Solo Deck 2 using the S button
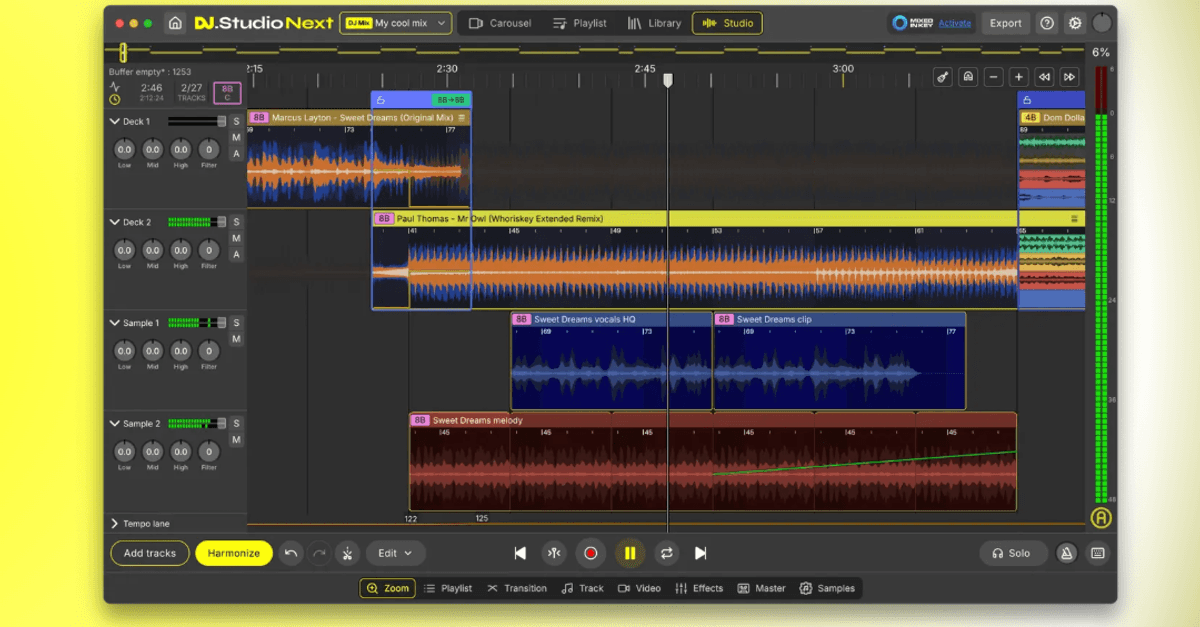This screenshot has width=1200, height=627. [x=236, y=222]
